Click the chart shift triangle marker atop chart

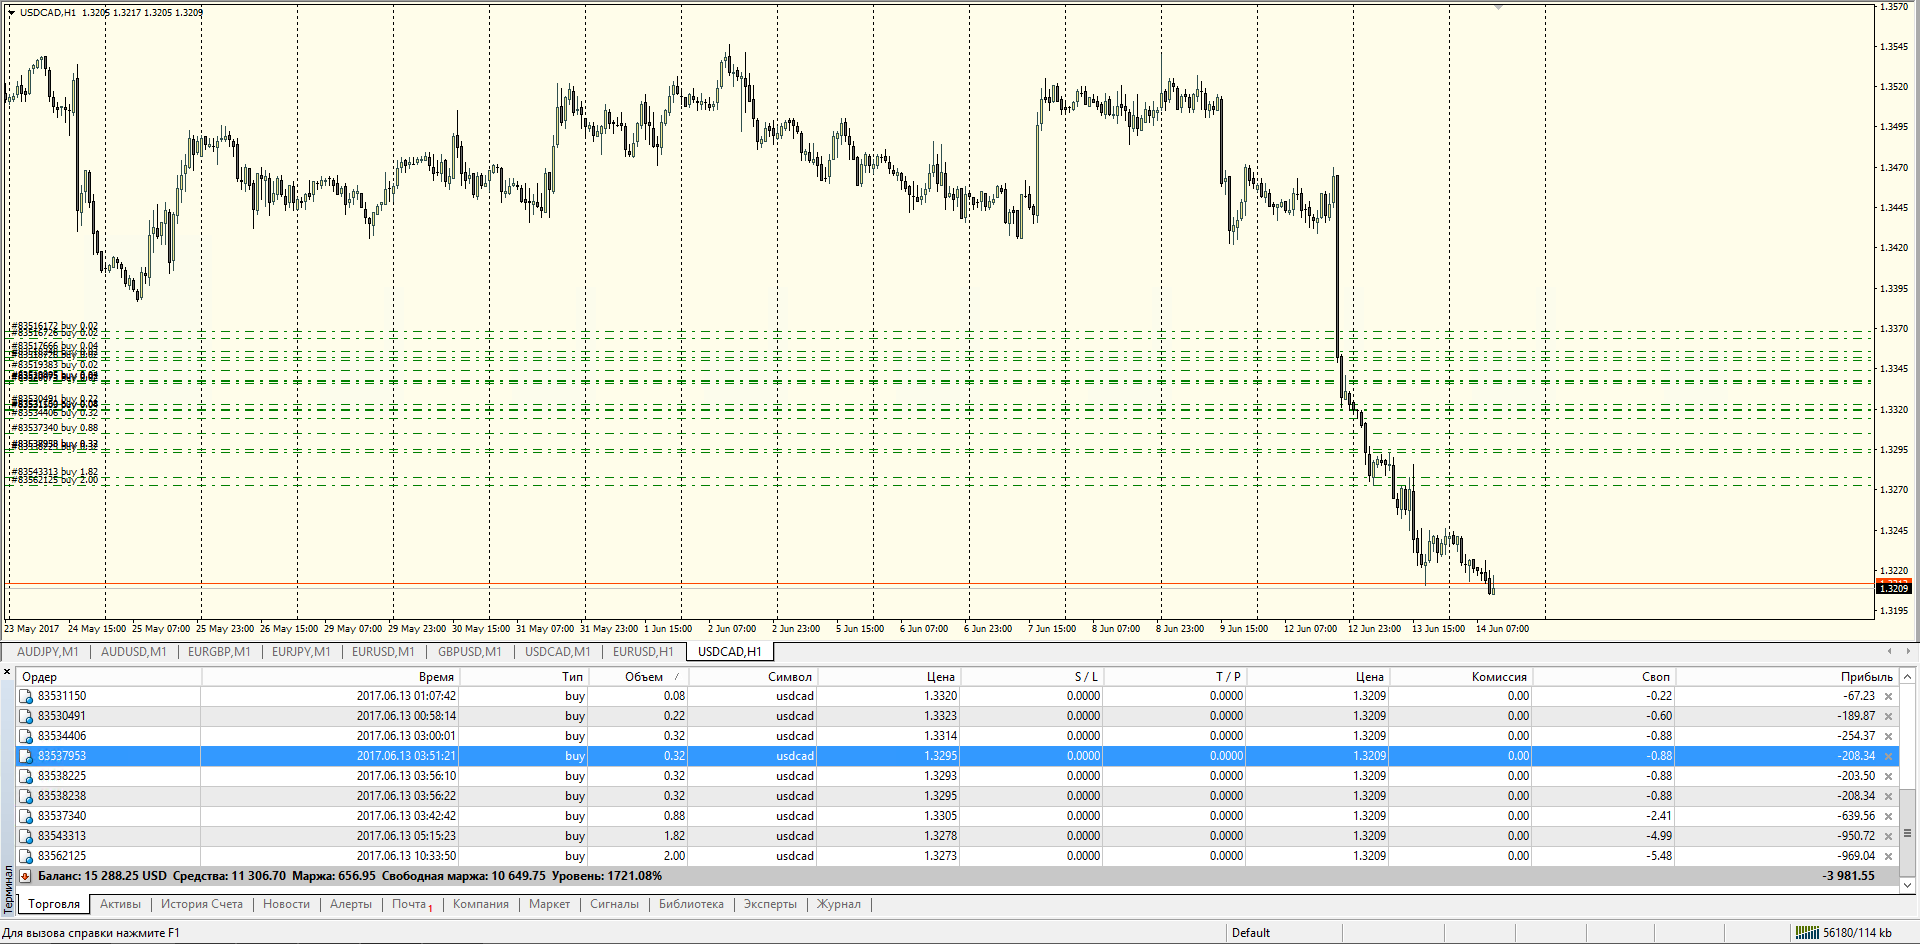pyautogui.click(x=1498, y=7)
